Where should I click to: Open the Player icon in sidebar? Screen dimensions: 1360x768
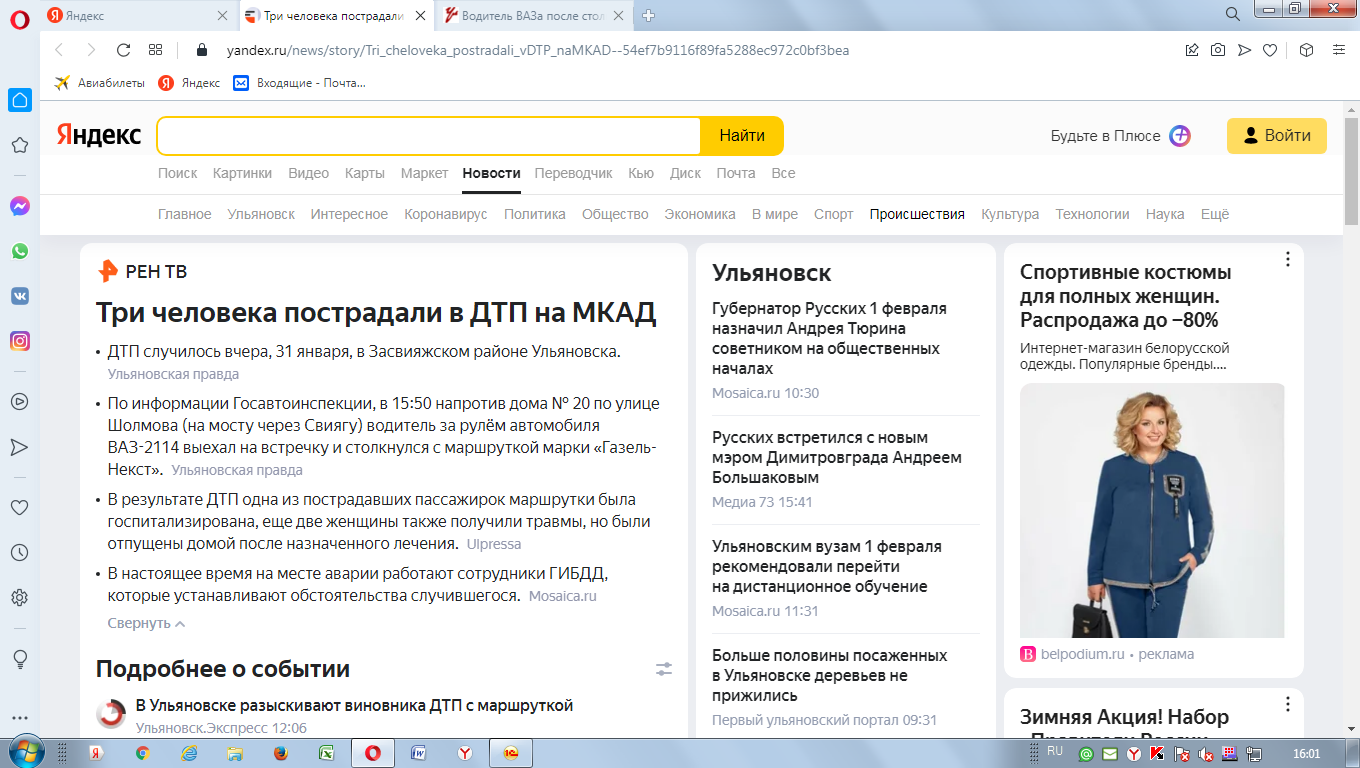(19, 401)
